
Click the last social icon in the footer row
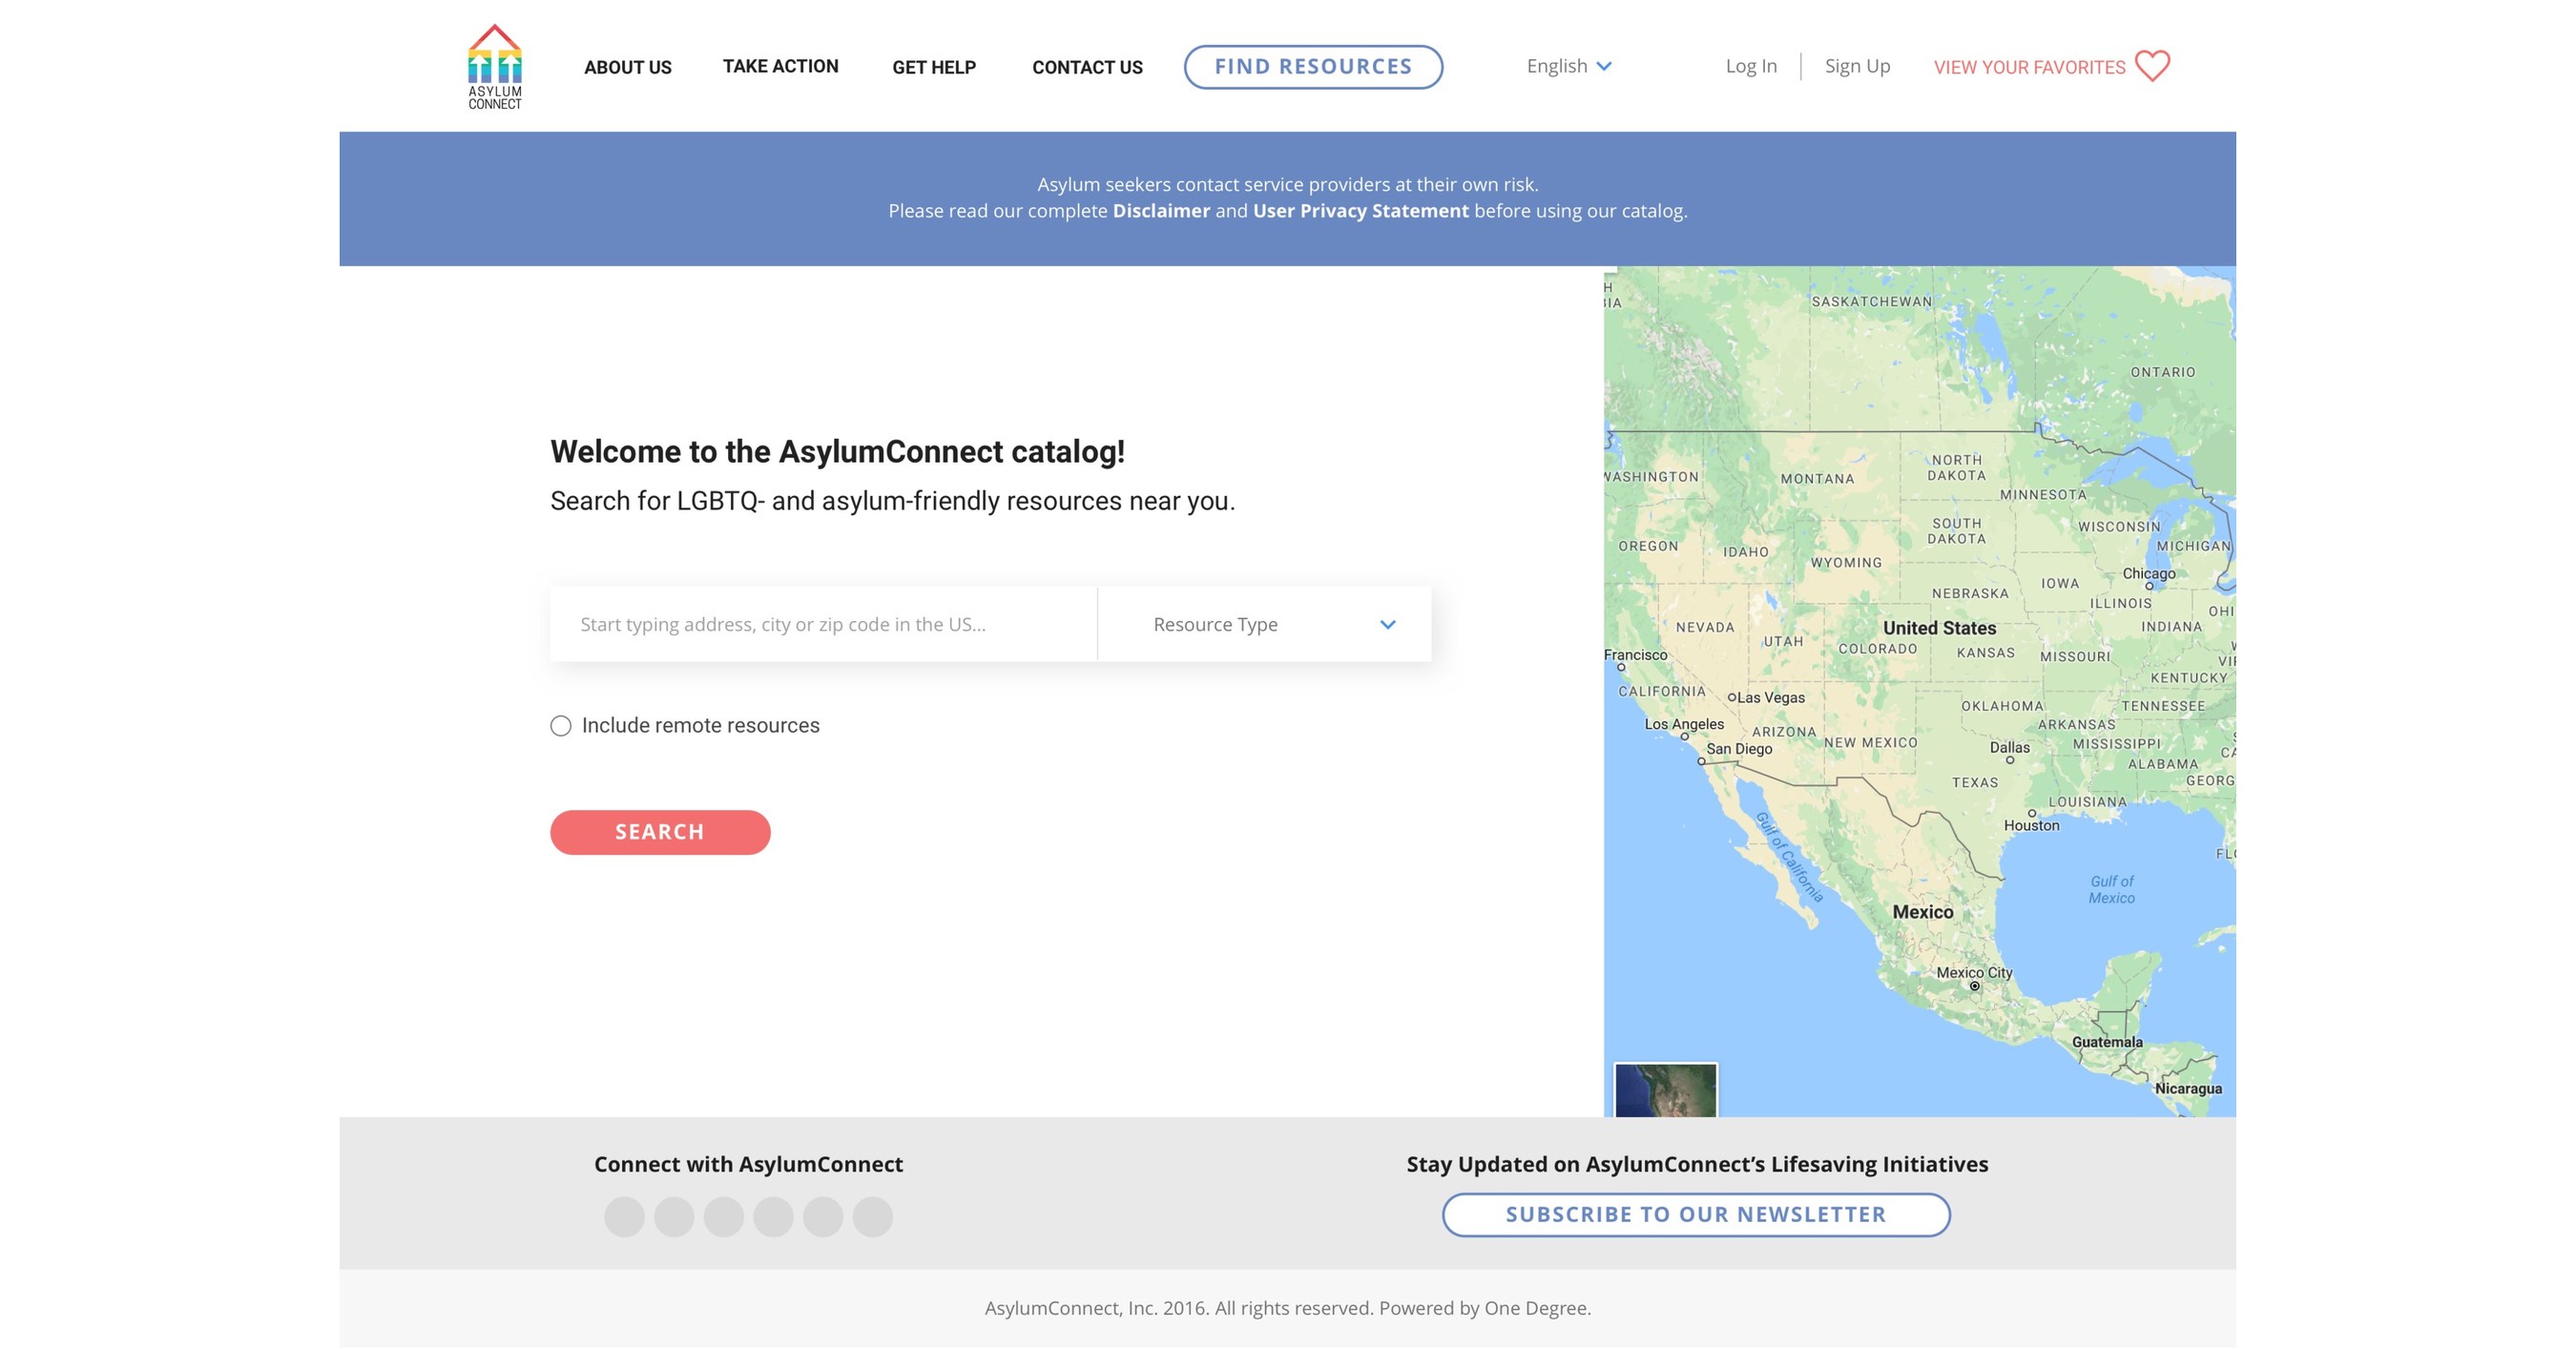coord(871,1218)
